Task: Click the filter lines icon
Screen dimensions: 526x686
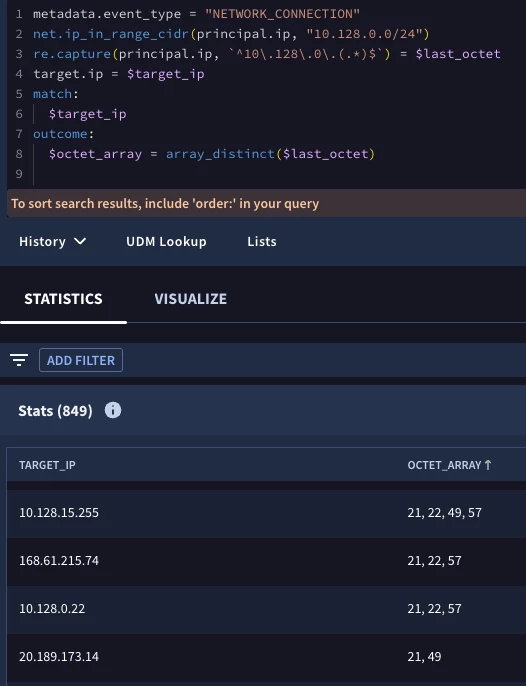Action: tap(19, 360)
